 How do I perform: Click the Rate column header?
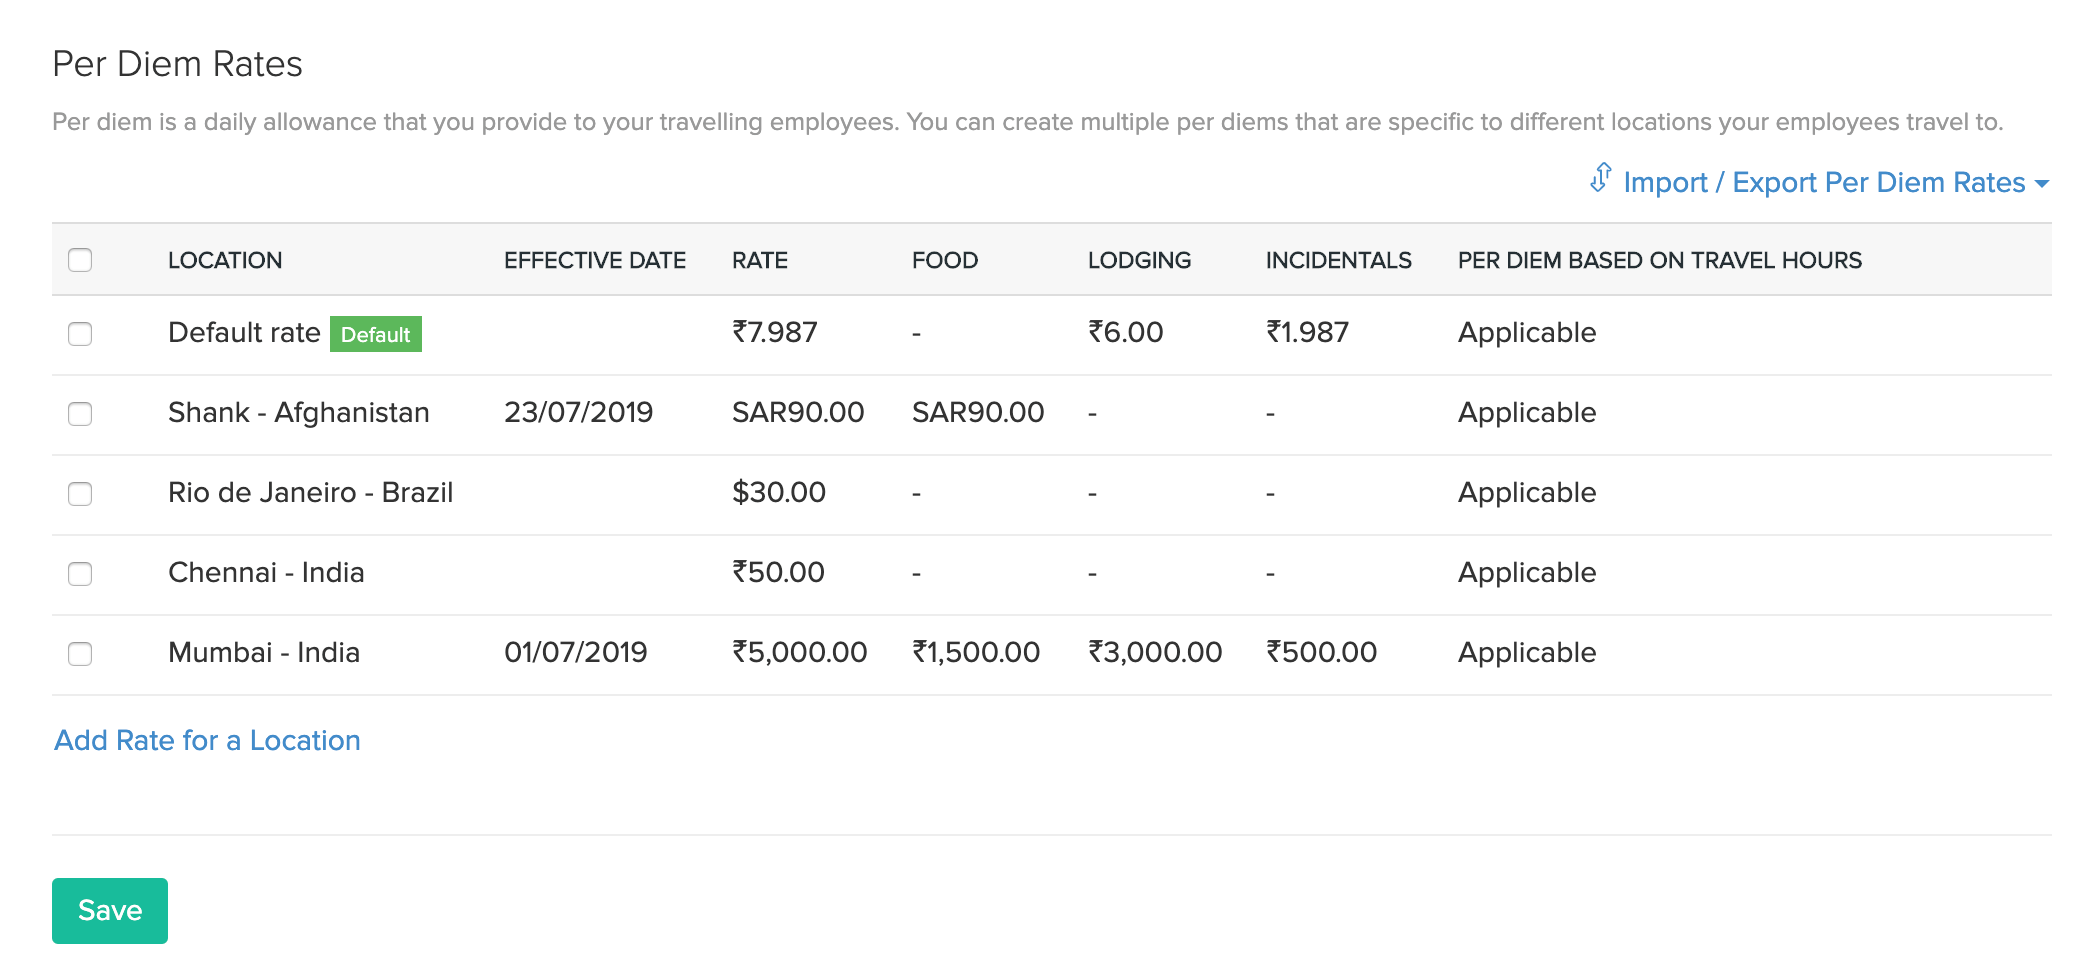pyautogui.click(x=760, y=260)
